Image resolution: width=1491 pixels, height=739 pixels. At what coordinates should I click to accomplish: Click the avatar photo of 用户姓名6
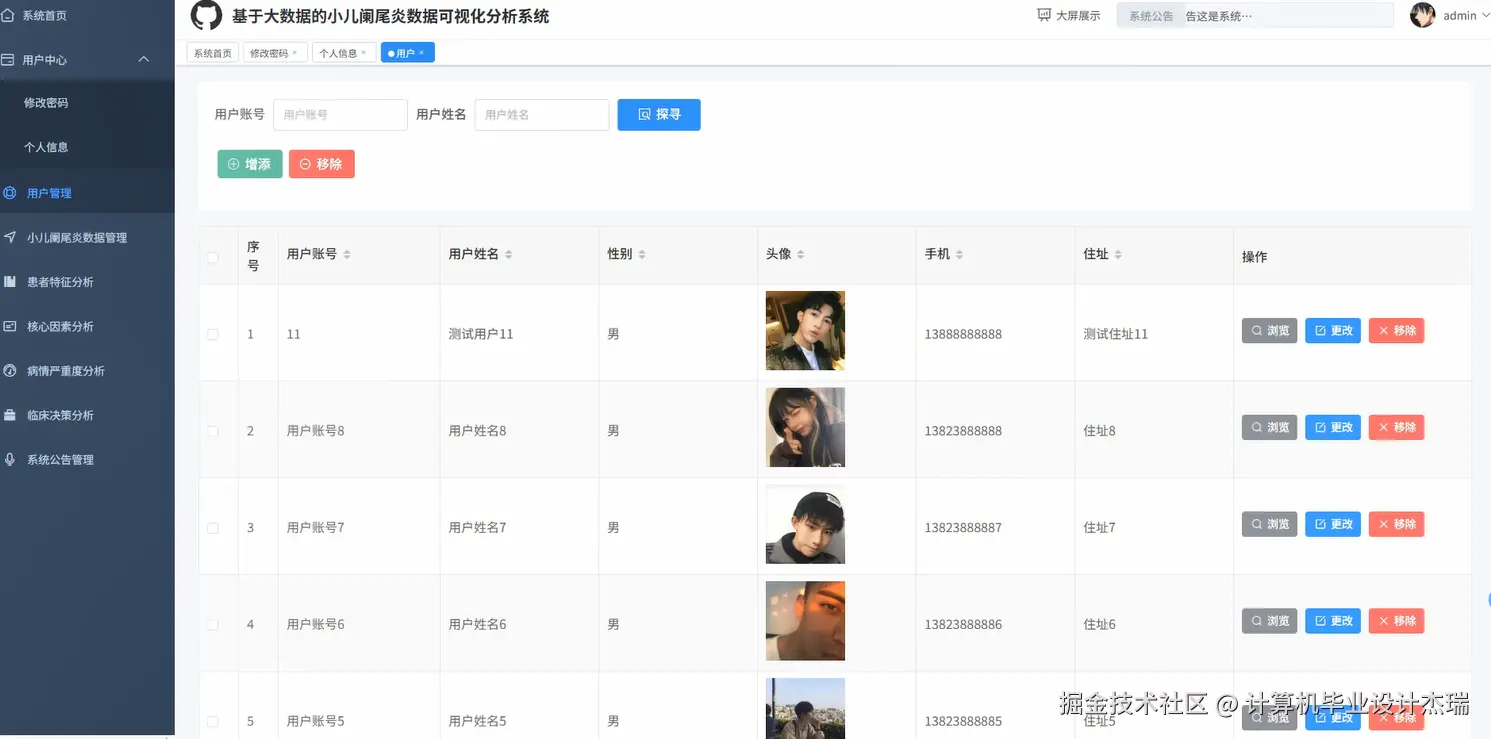805,621
